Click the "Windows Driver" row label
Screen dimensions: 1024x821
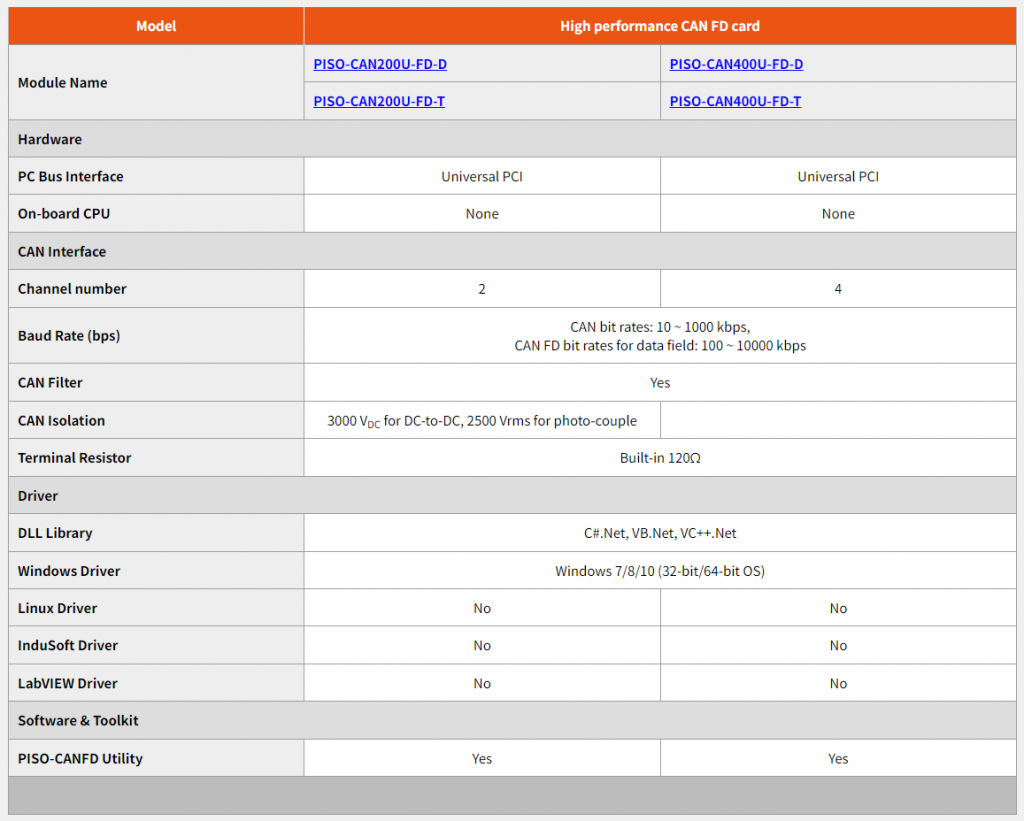[69, 571]
